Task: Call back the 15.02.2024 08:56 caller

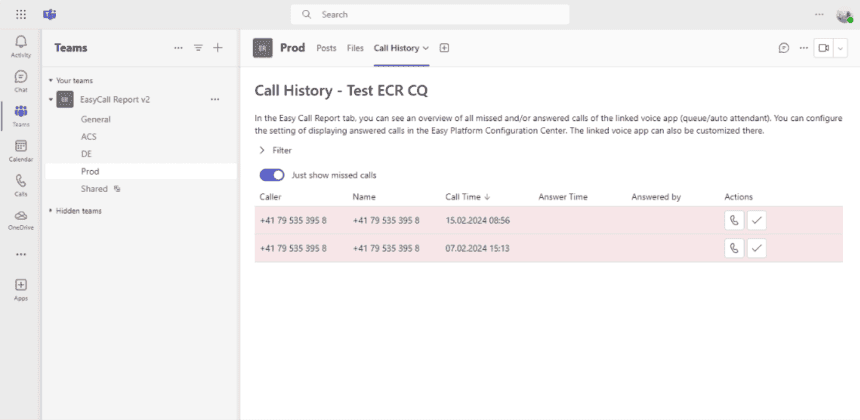Action: [x=734, y=220]
